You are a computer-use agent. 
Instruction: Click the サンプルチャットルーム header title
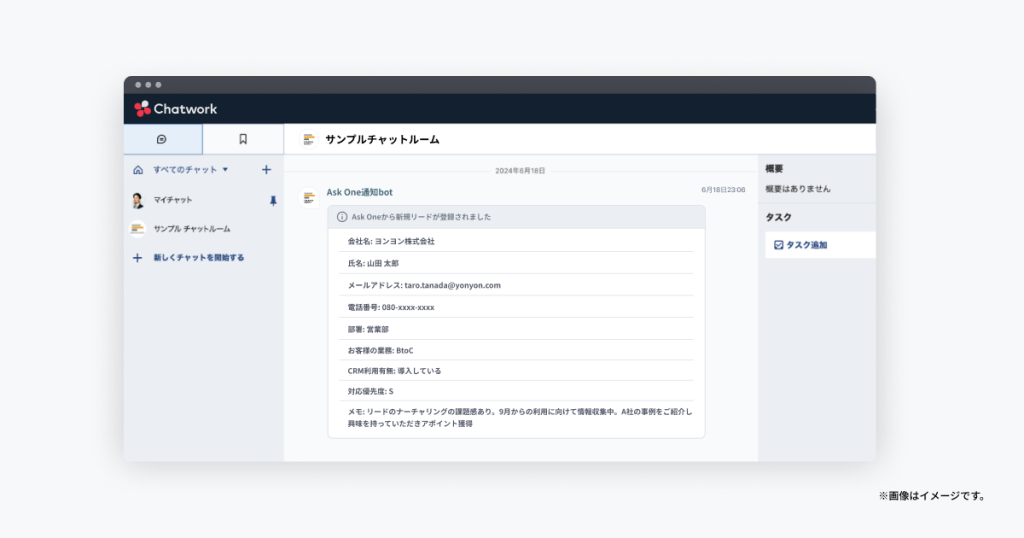point(382,139)
